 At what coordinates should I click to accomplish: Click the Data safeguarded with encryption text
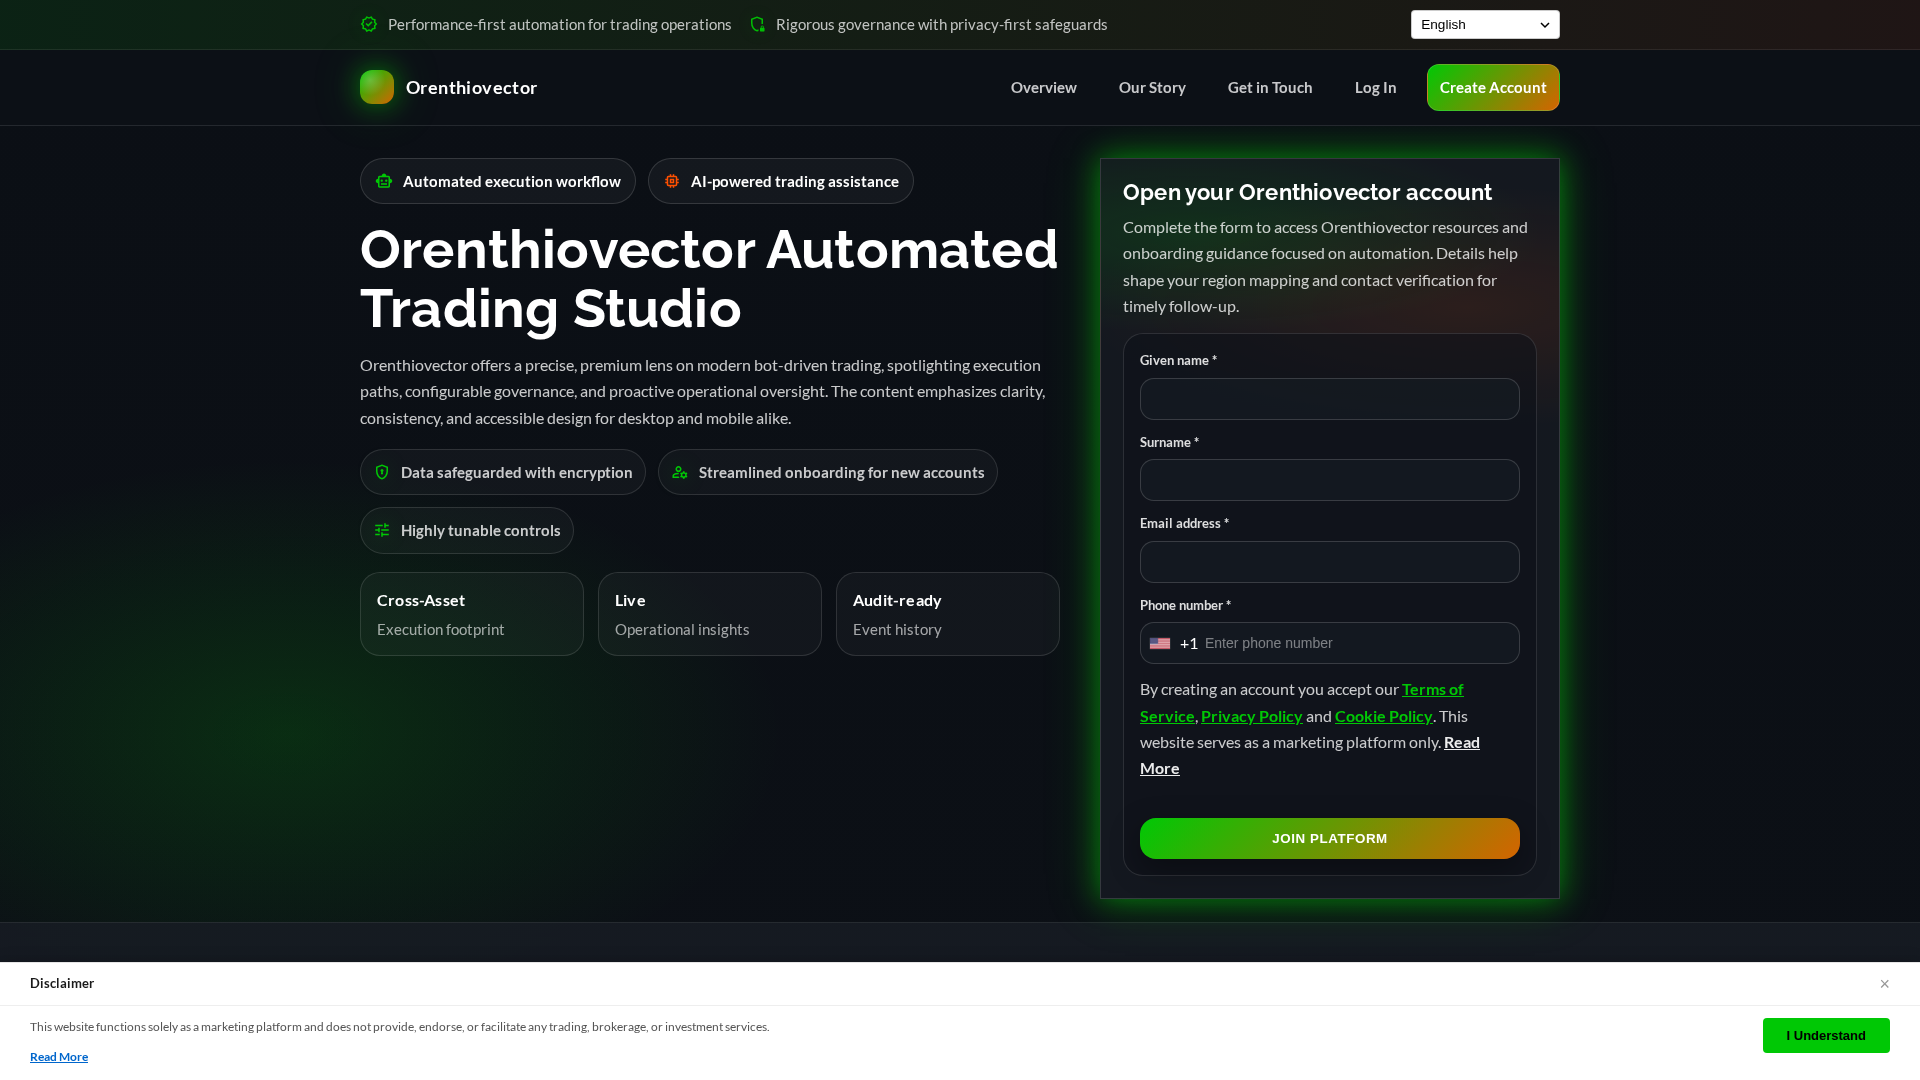[516, 472]
